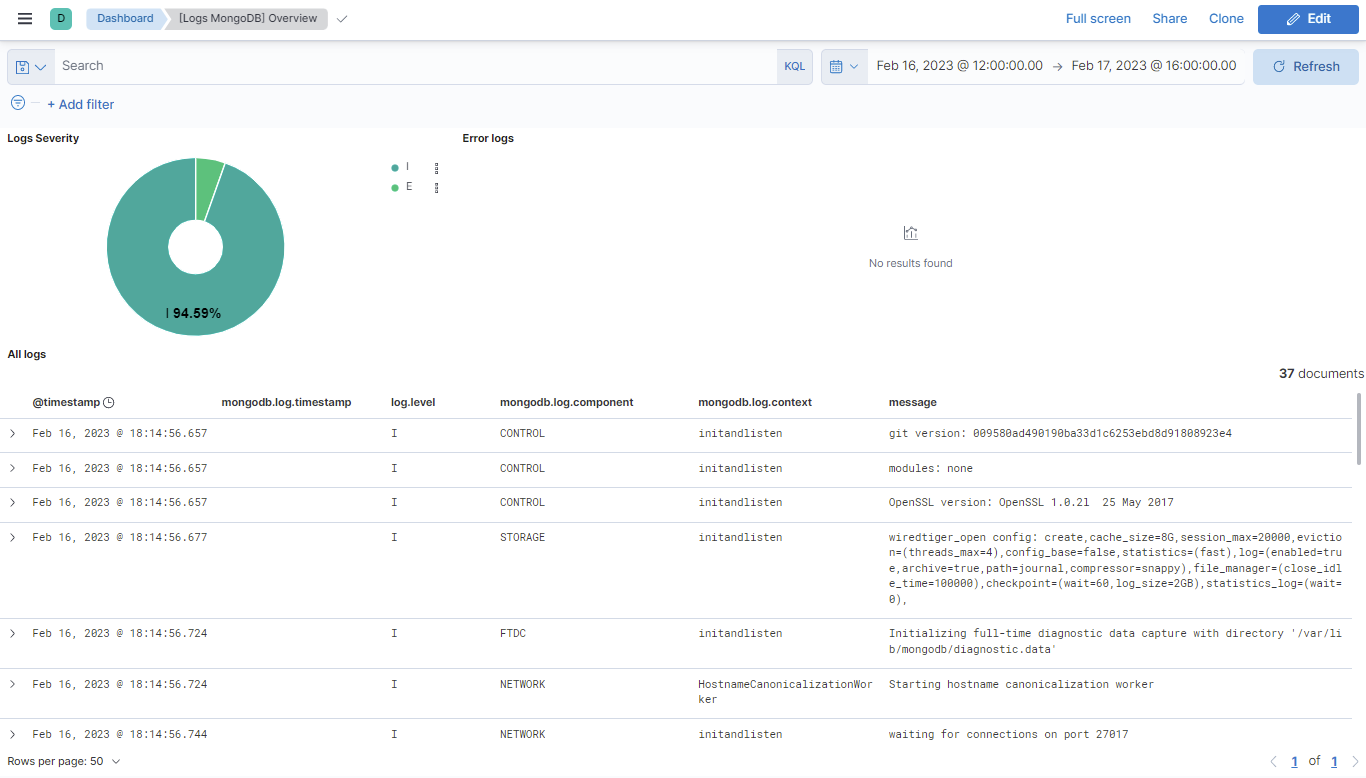Click log.level column header
The height and width of the screenshot is (778, 1366).
[x=413, y=402]
